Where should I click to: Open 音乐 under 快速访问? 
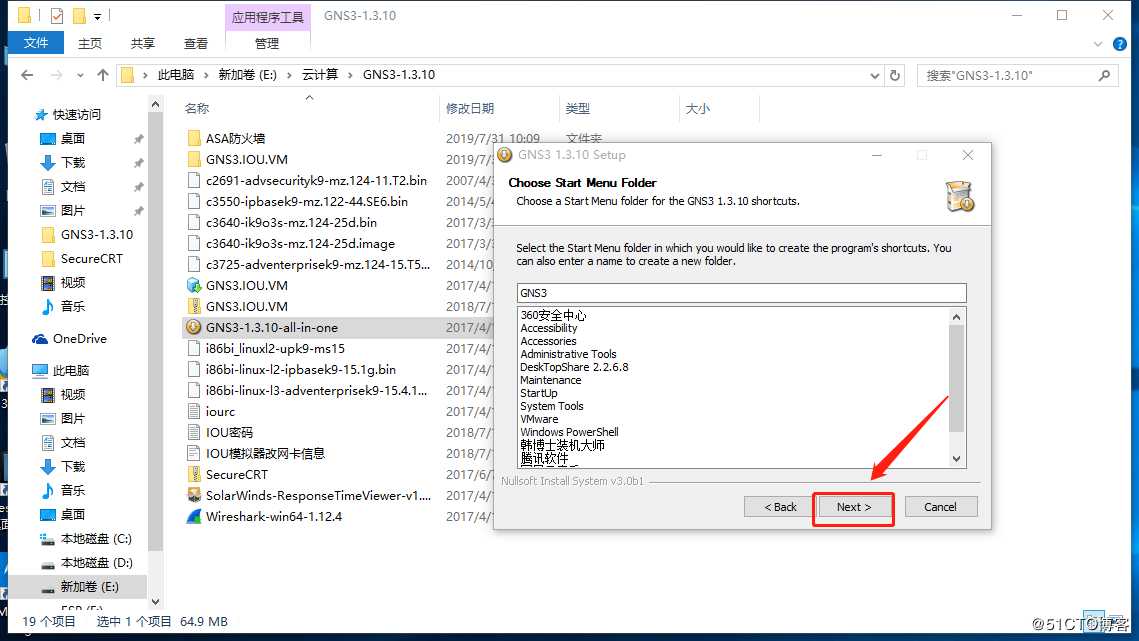(x=73, y=307)
